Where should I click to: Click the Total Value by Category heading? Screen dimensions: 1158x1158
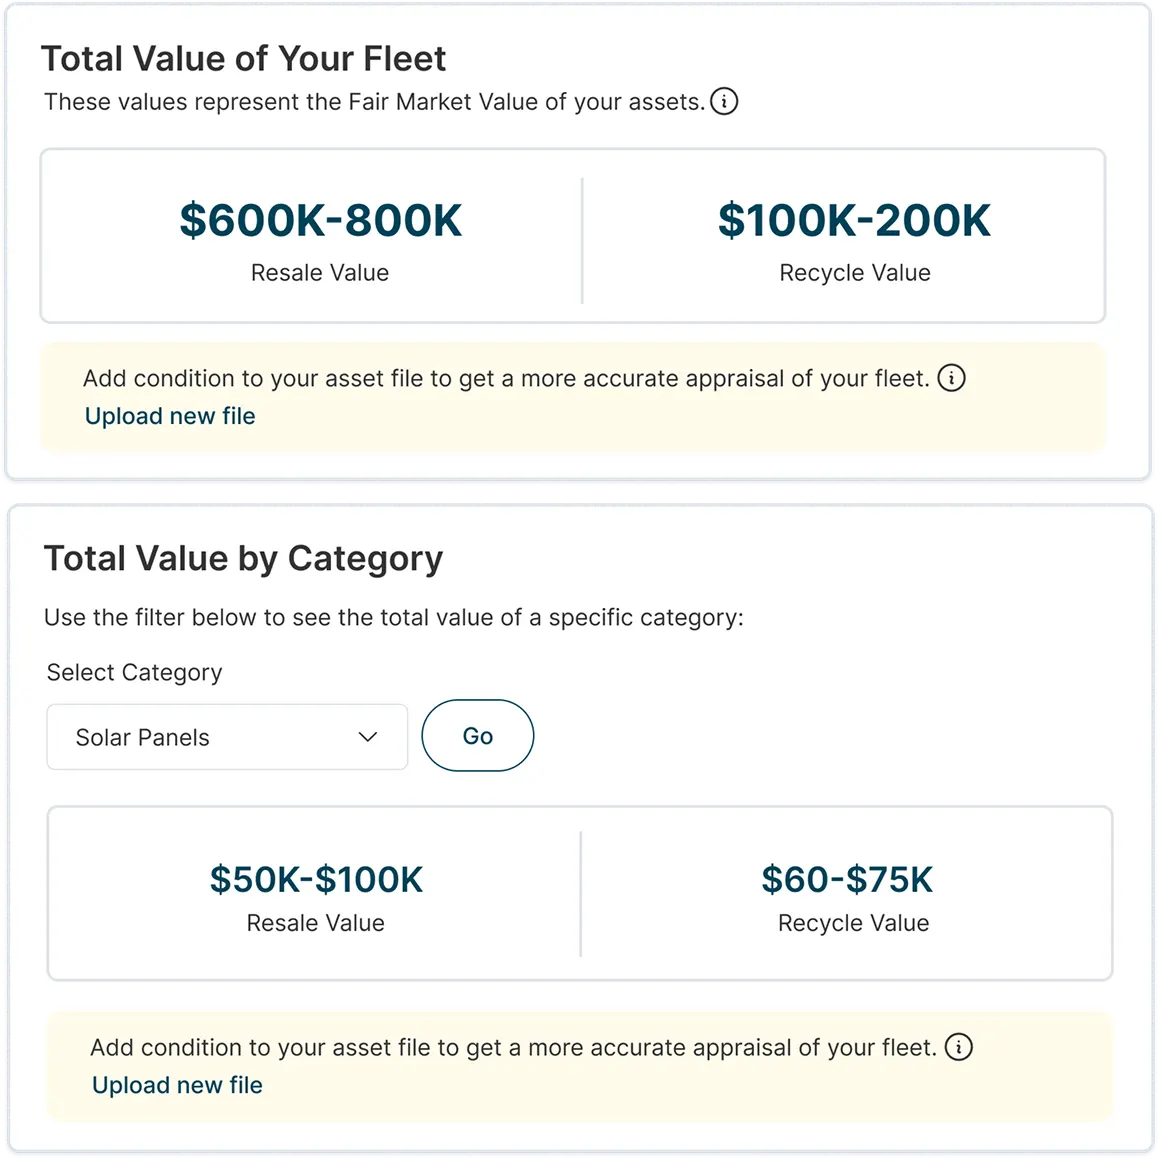pyautogui.click(x=243, y=558)
